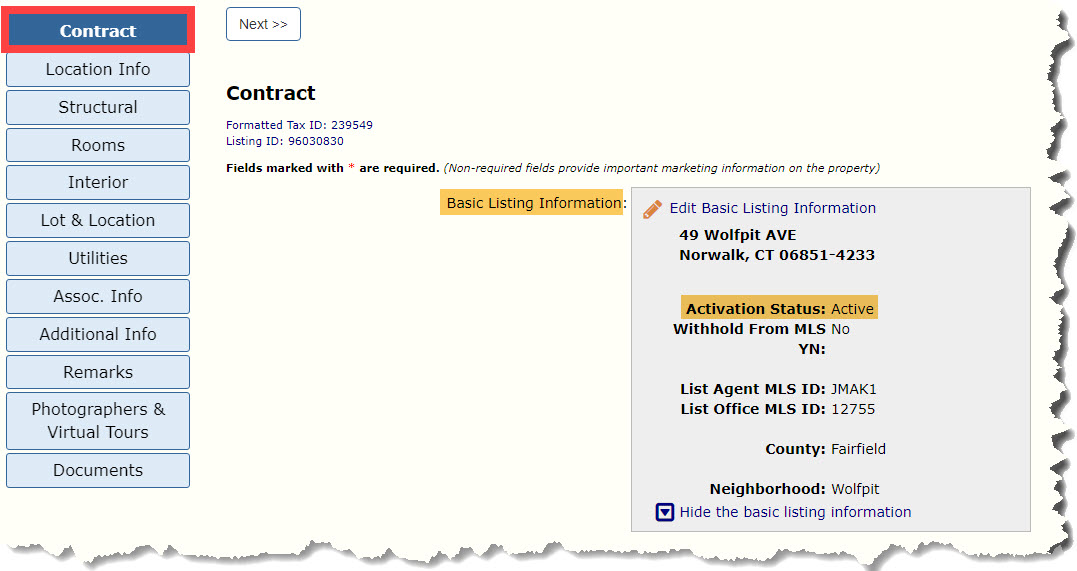Hide the basic listing information
1077x571 pixels.
click(x=795, y=512)
